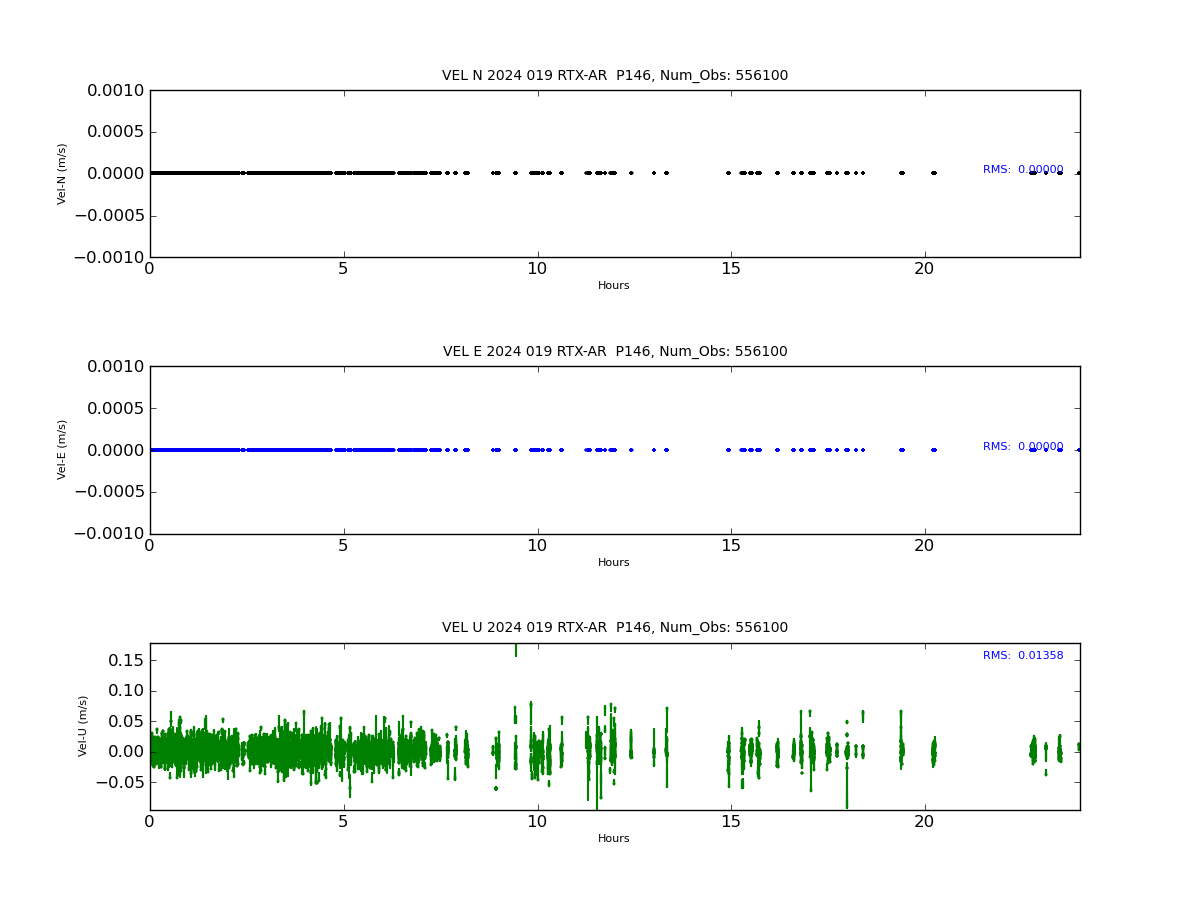Viewport: 1200px width, 900px height.
Task: Click the 0.15 tick of the VEL U plot
Action: pyautogui.click(x=125, y=660)
